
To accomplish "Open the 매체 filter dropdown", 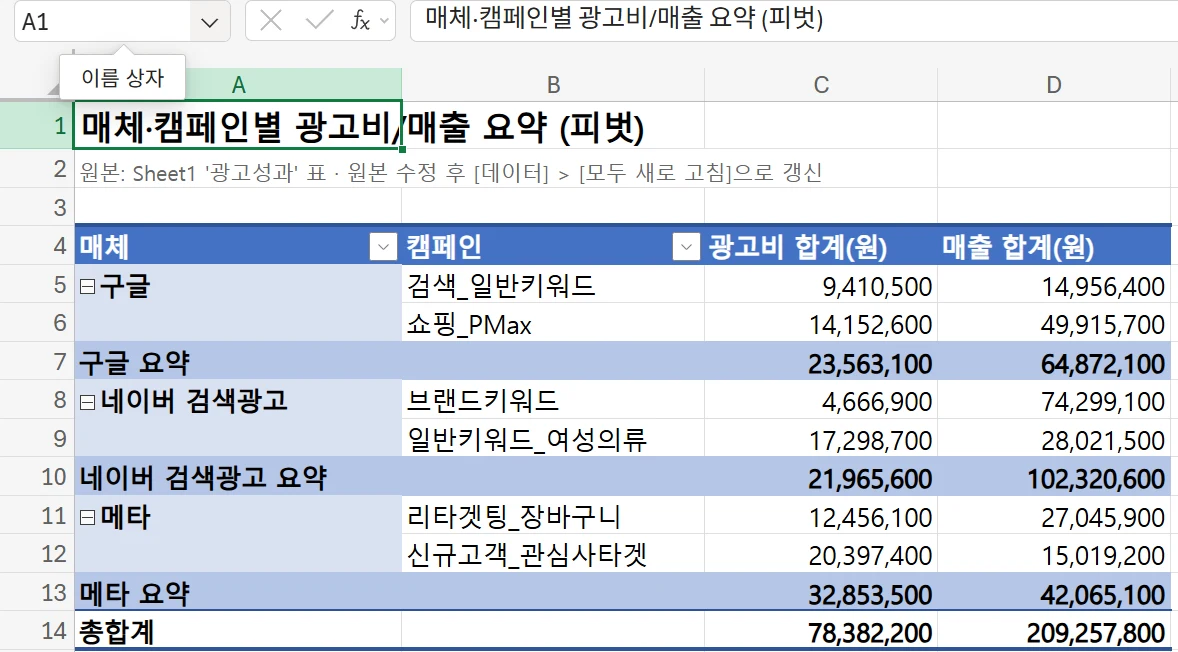I will tap(383, 246).
